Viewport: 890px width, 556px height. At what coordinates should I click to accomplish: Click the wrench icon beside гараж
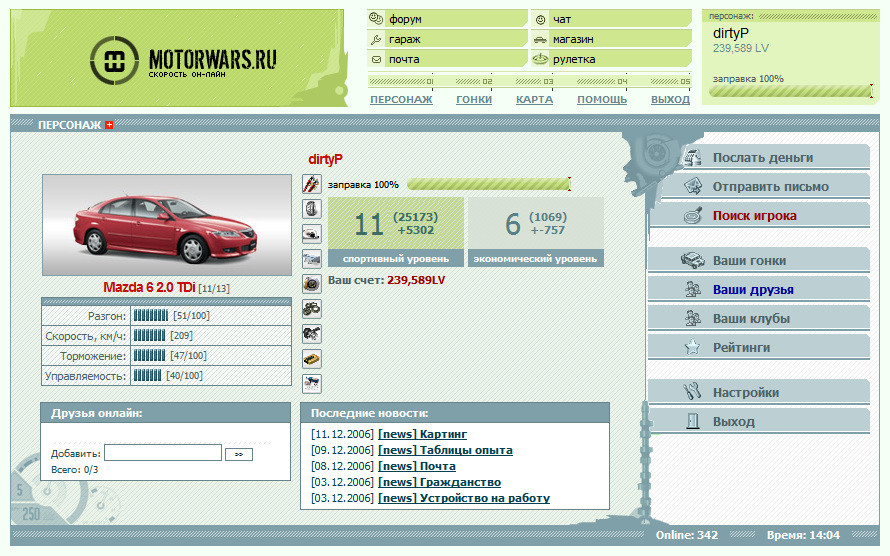(x=376, y=39)
